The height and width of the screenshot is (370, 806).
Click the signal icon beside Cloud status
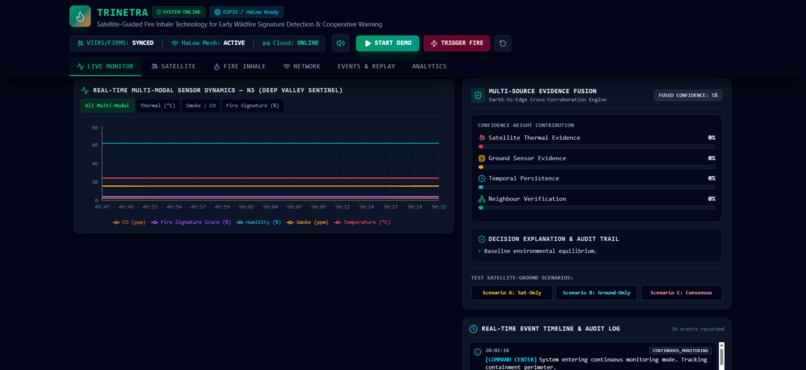point(266,43)
